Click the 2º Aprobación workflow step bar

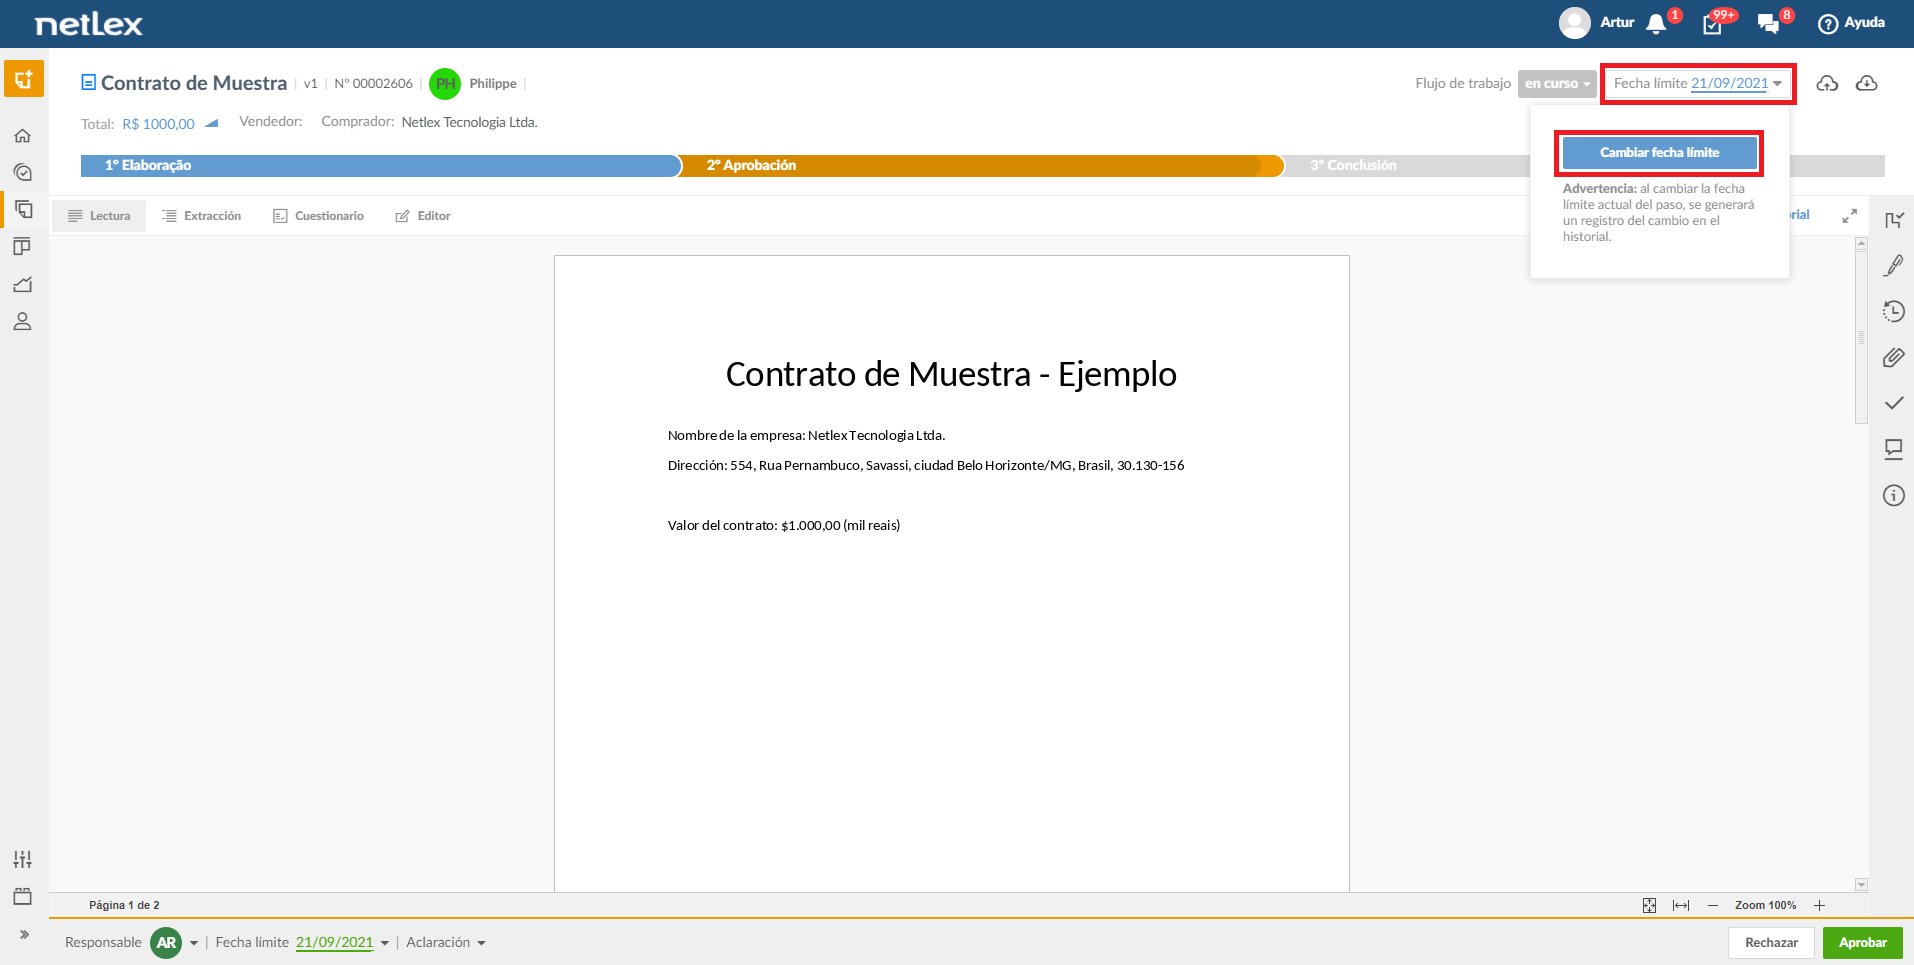point(980,165)
